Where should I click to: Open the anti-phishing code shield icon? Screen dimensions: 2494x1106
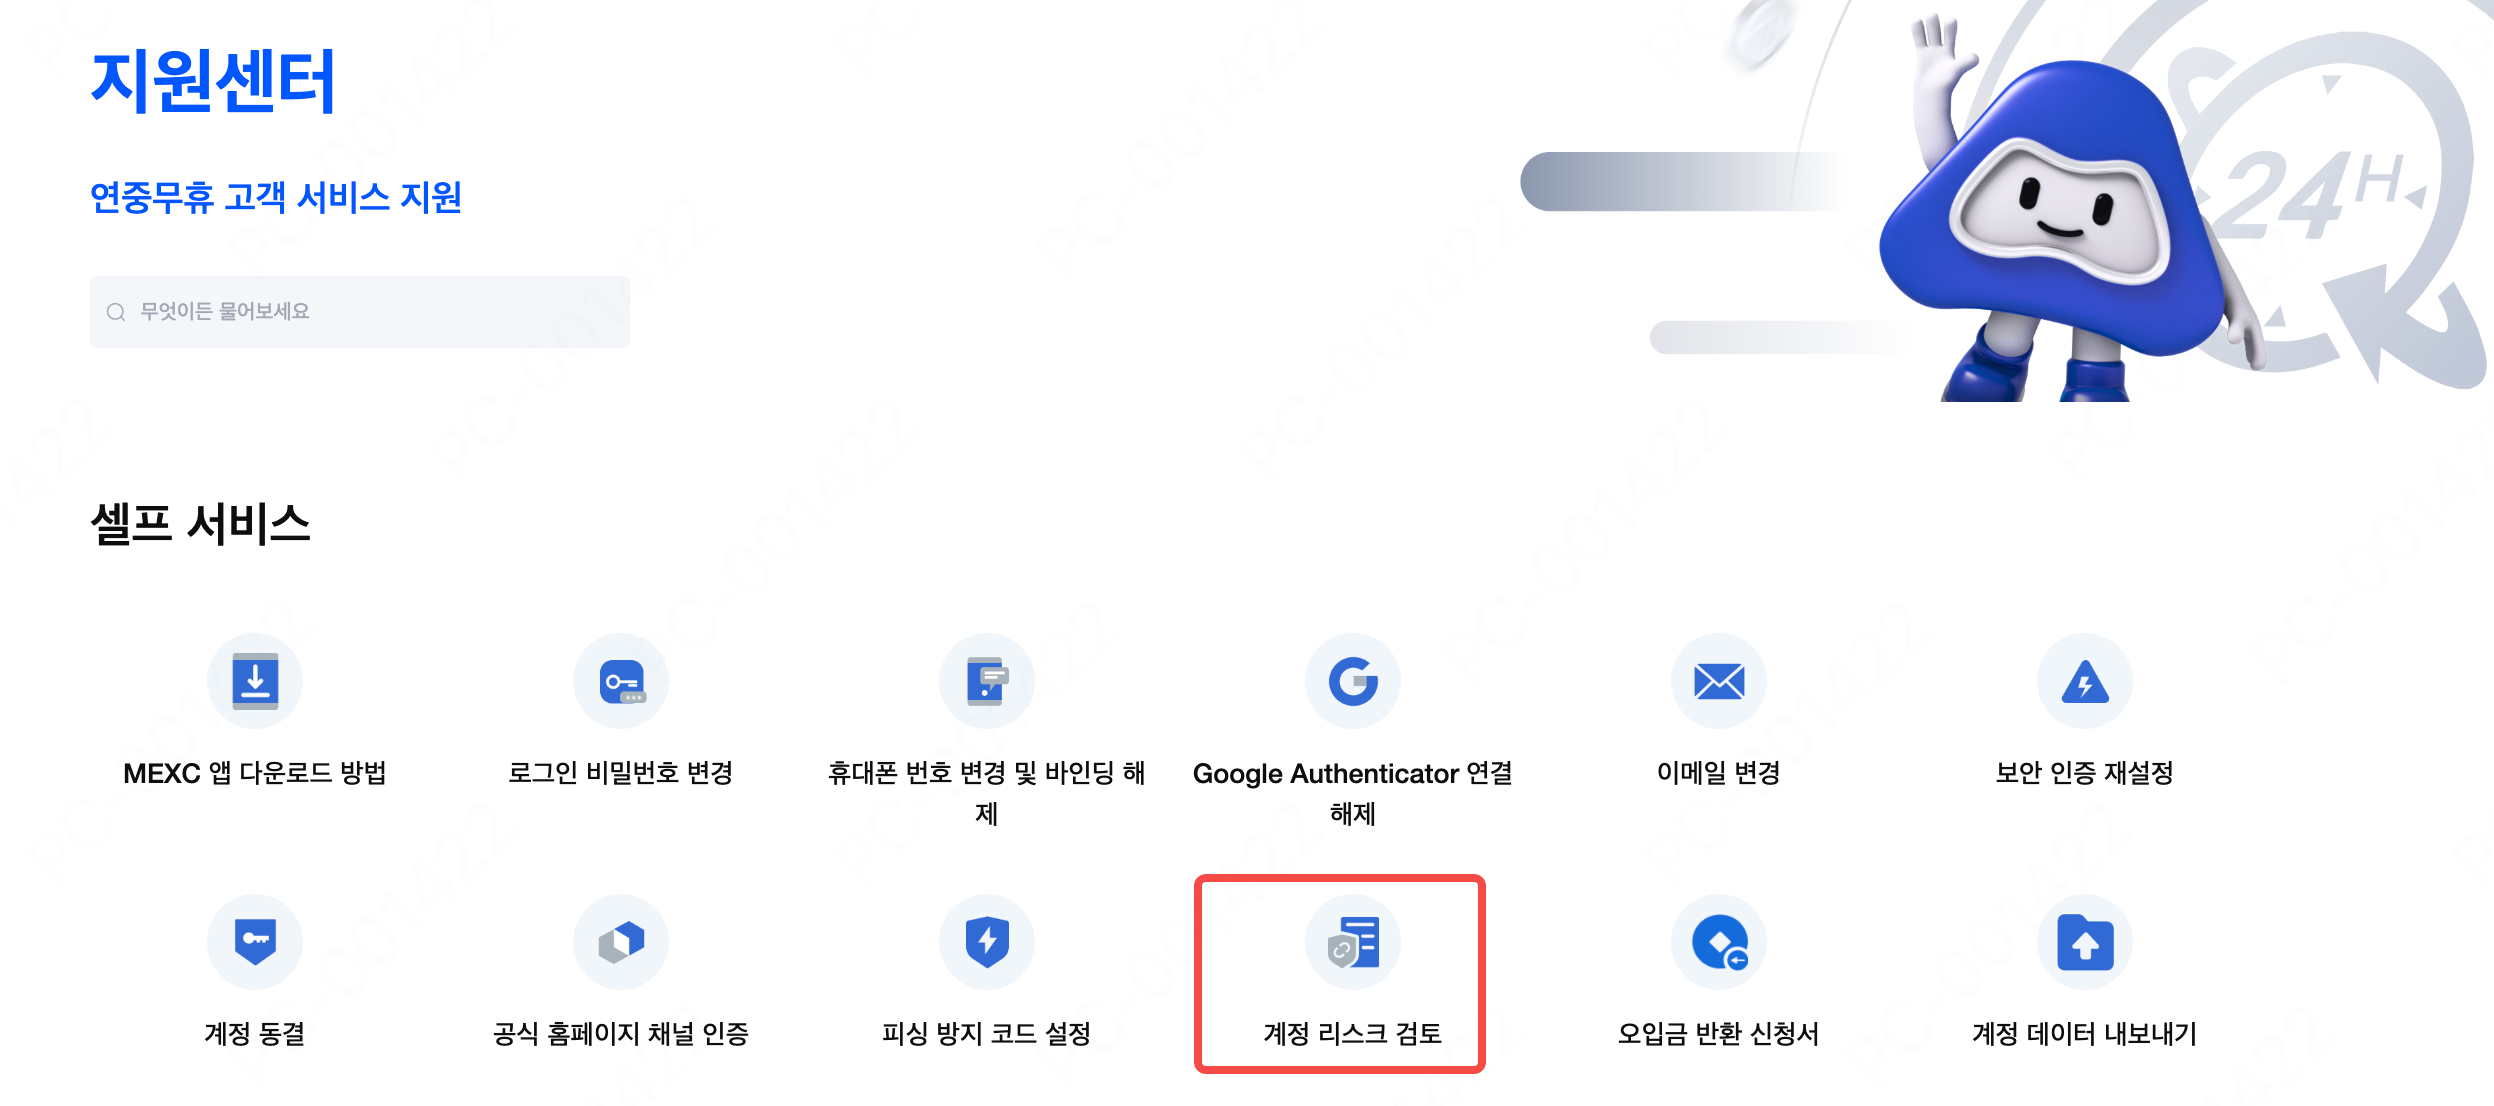(x=987, y=942)
